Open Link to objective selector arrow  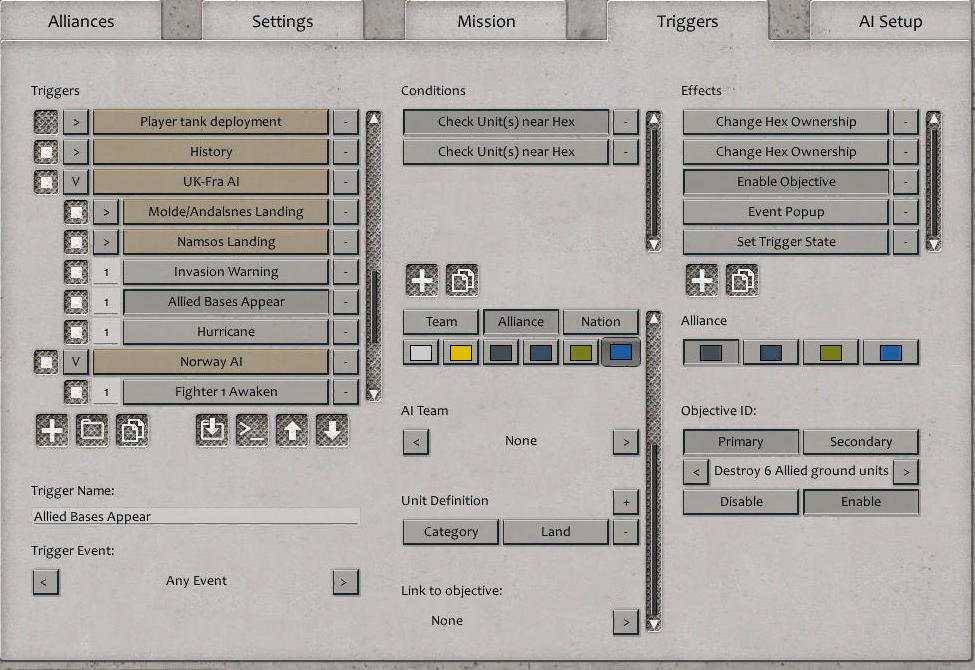tap(626, 621)
